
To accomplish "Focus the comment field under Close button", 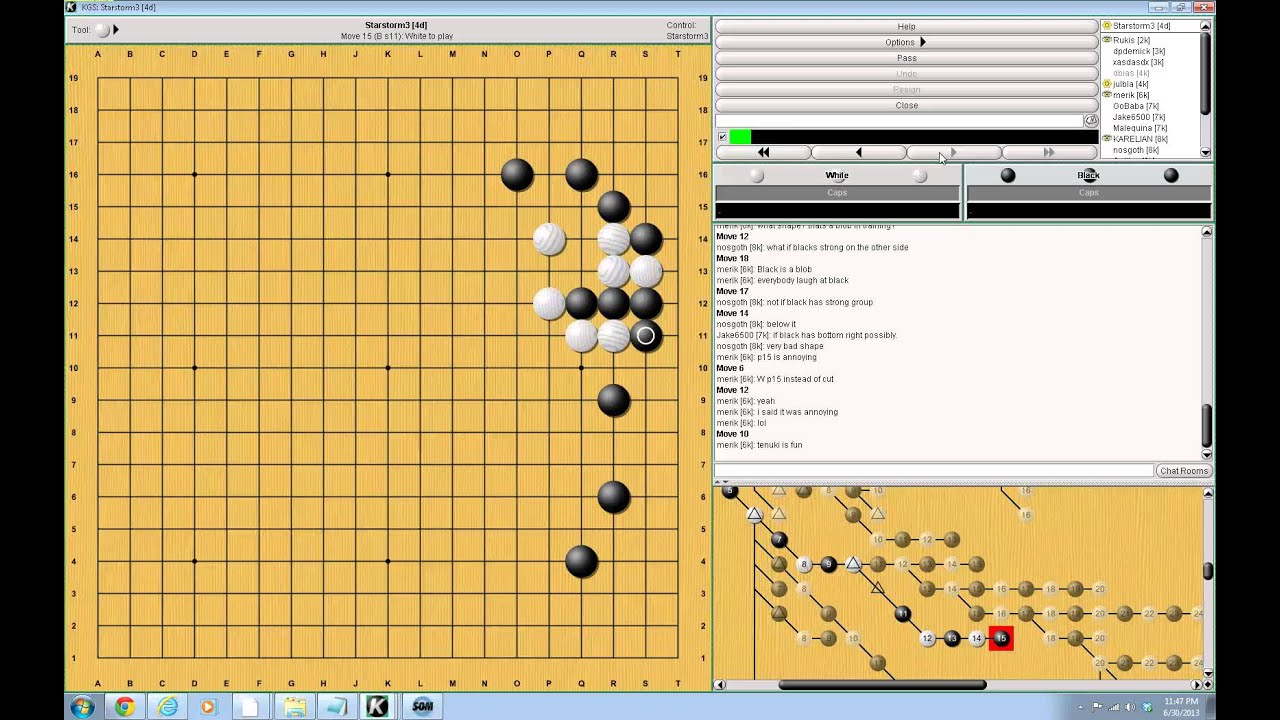I will click(x=899, y=121).
